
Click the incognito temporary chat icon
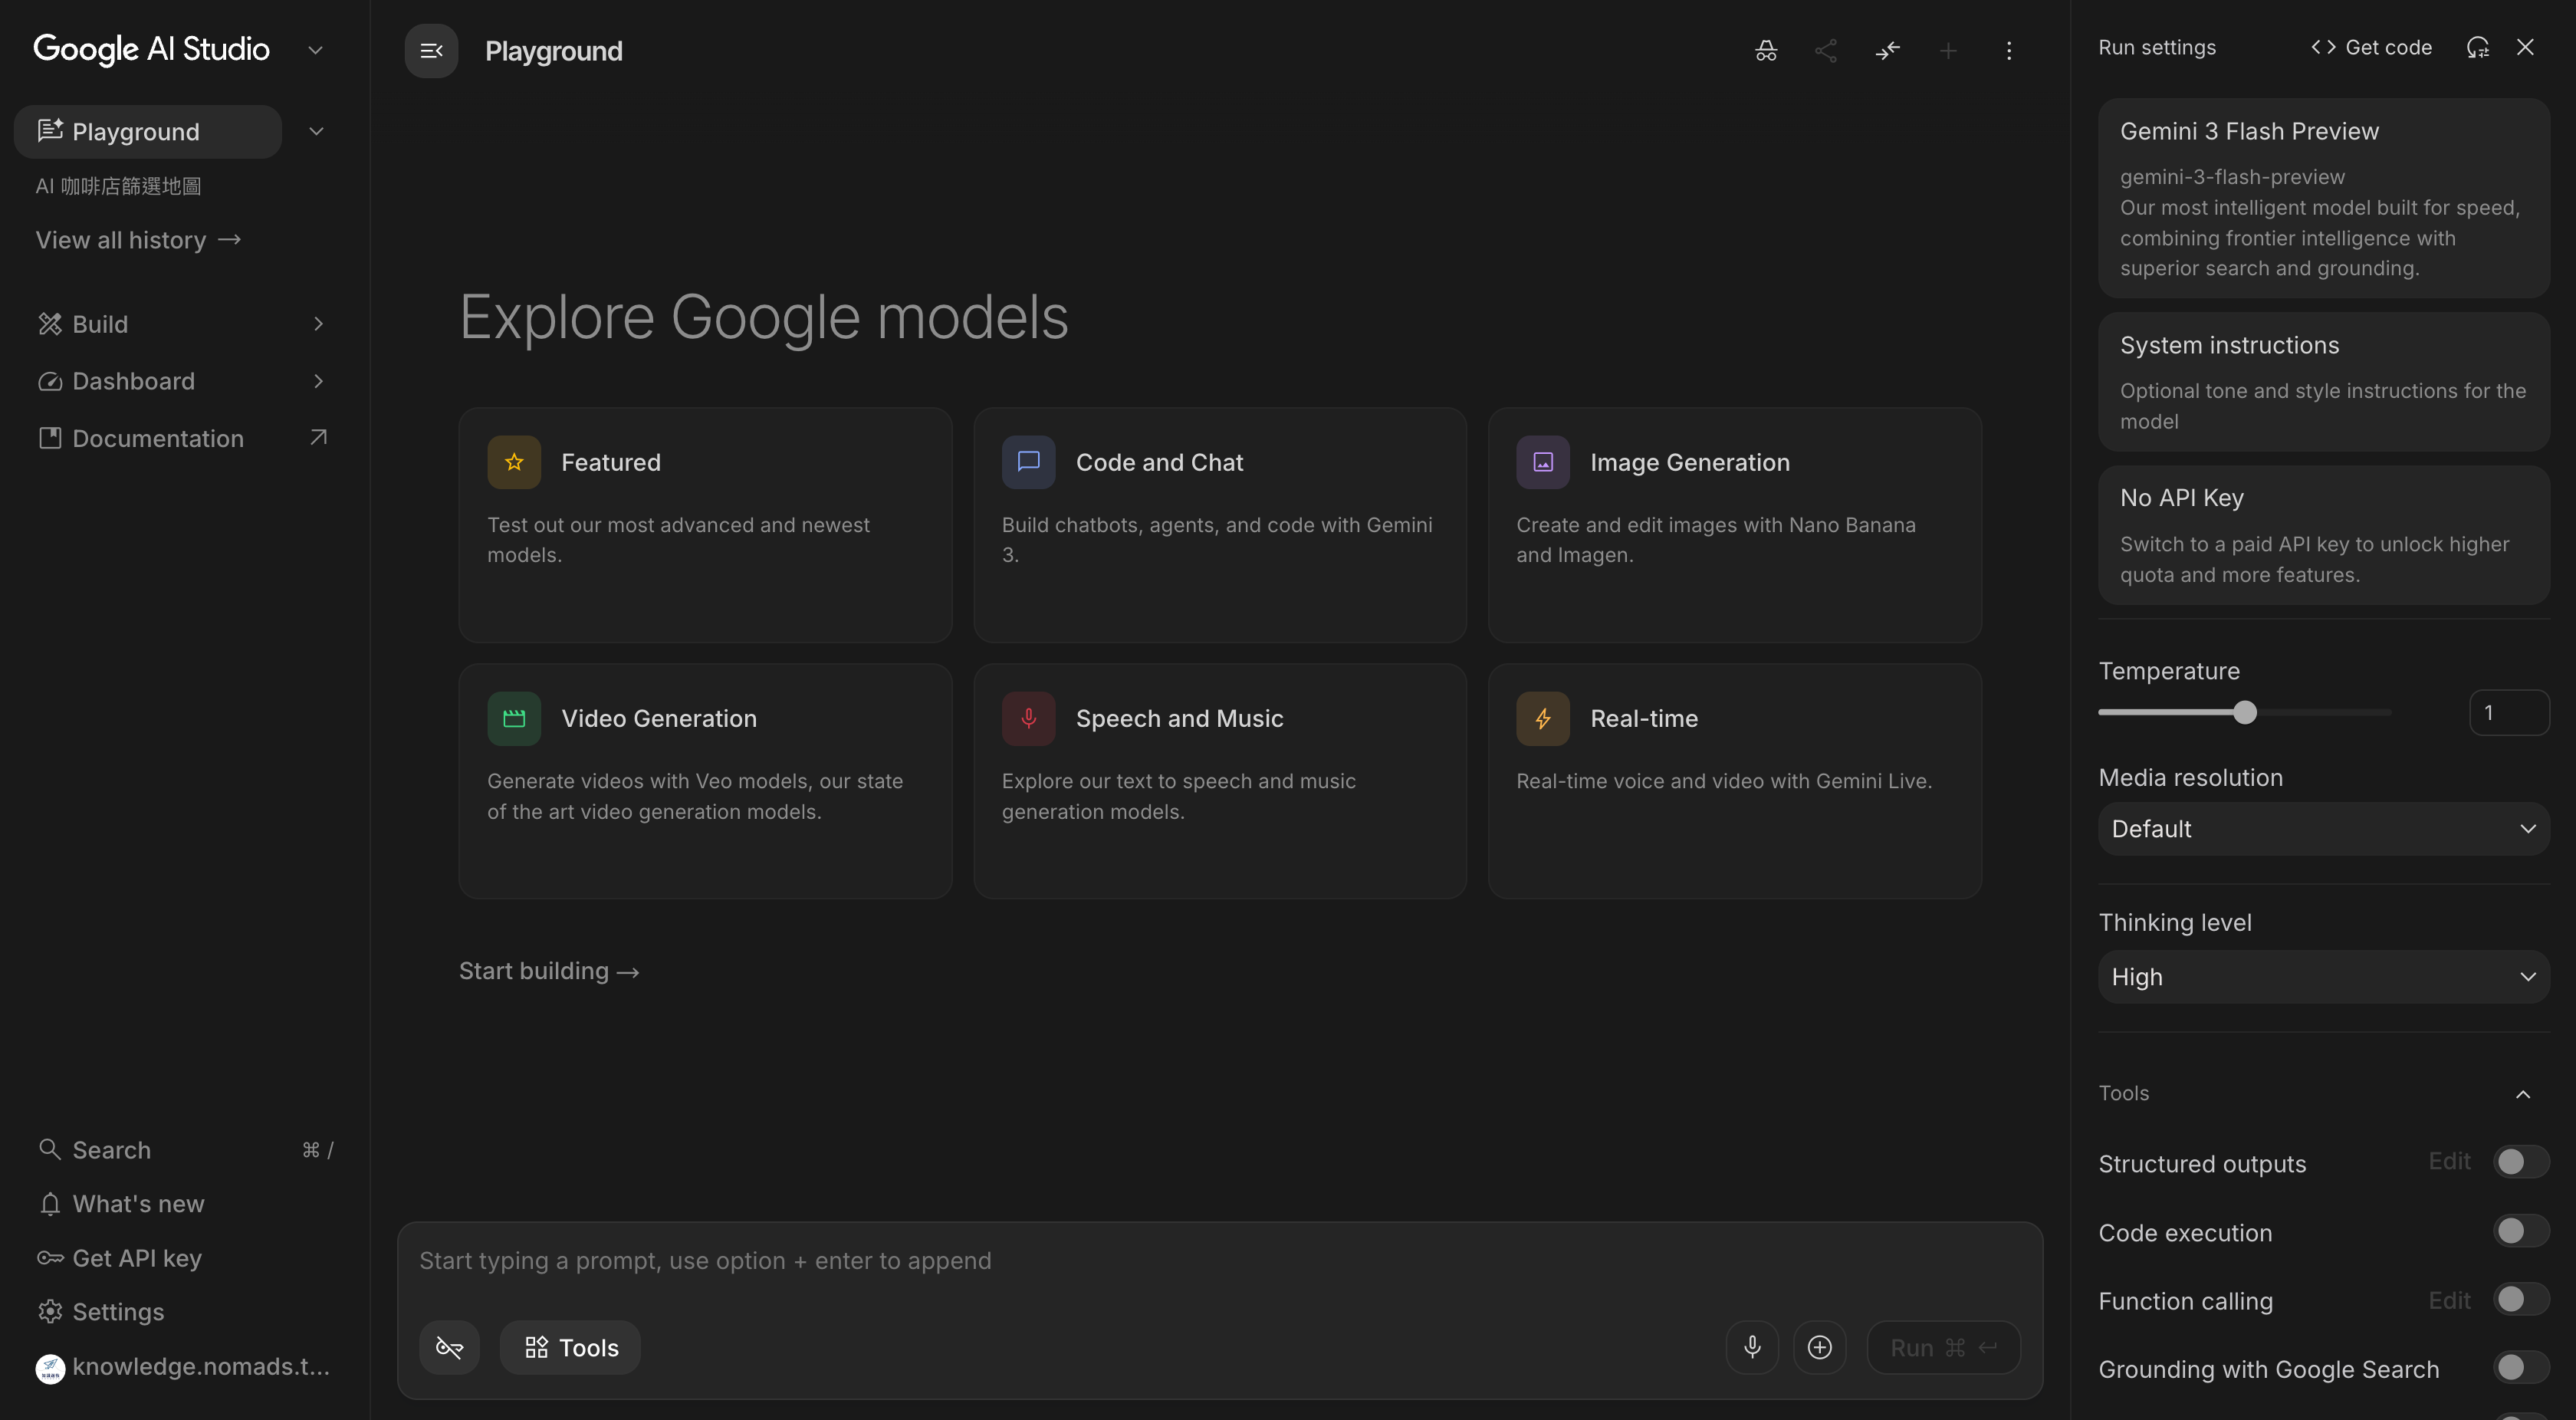[1766, 51]
